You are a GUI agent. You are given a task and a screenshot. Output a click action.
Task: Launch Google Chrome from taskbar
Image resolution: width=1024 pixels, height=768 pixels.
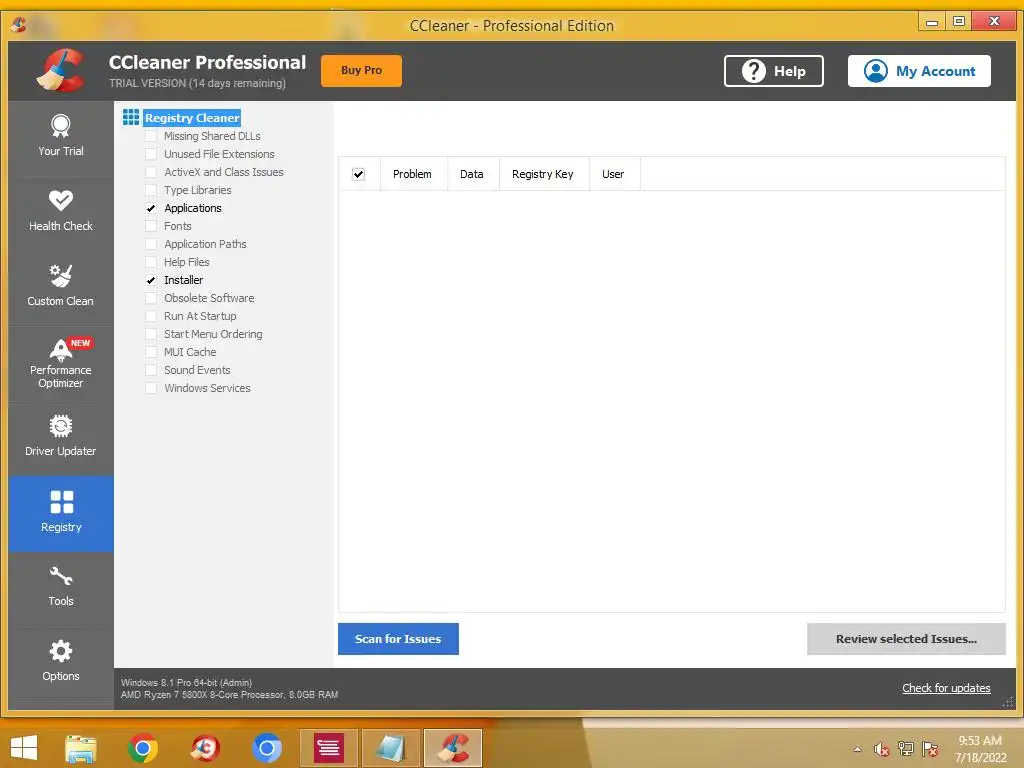[x=142, y=748]
